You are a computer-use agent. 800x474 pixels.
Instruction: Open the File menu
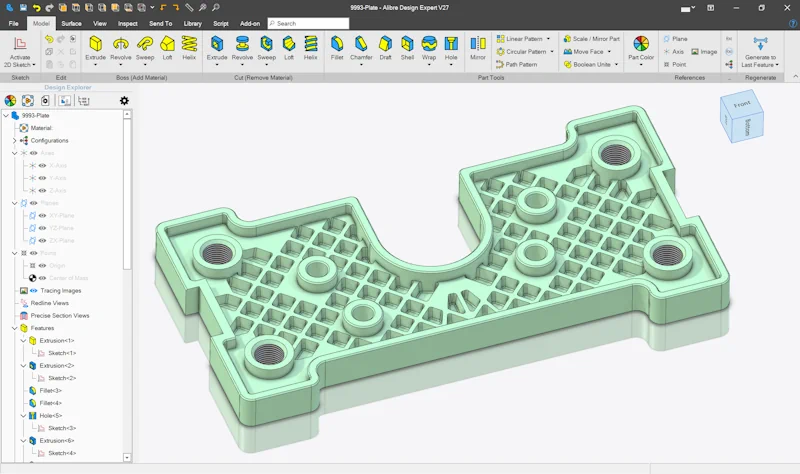(14, 23)
